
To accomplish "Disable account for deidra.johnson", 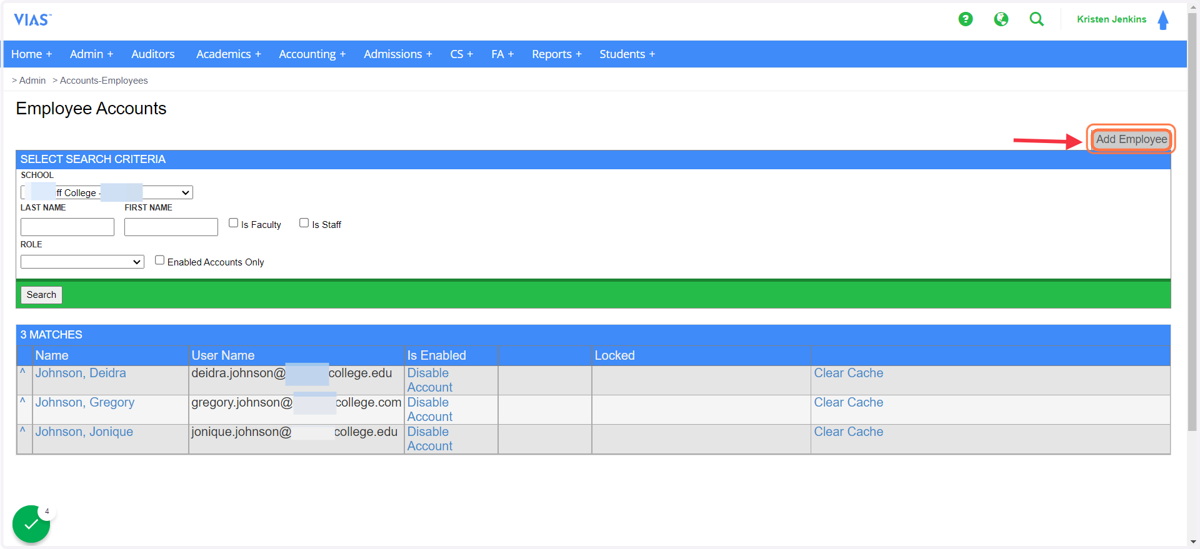I will [430, 380].
